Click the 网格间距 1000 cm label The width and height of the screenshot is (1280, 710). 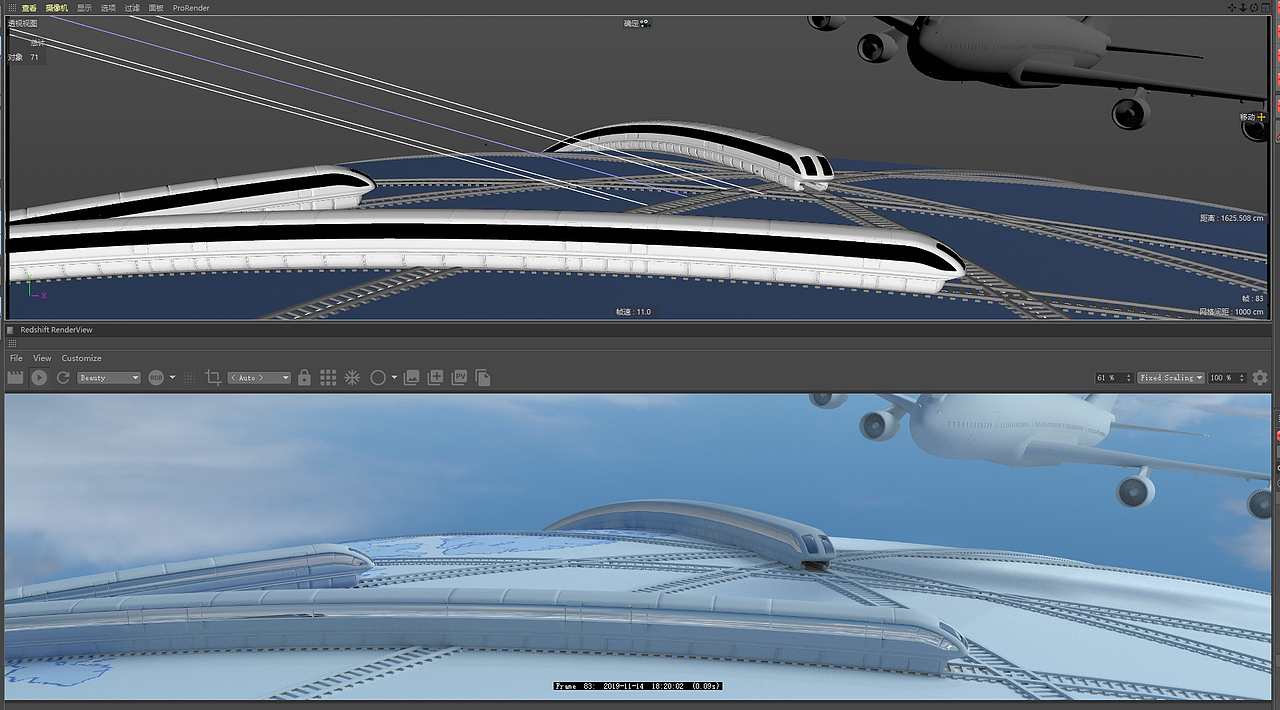(1232, 312)
